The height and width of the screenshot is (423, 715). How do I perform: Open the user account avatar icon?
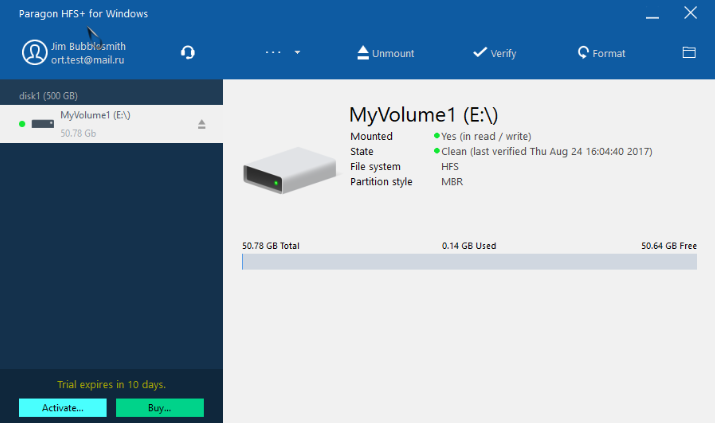(35, 52)
